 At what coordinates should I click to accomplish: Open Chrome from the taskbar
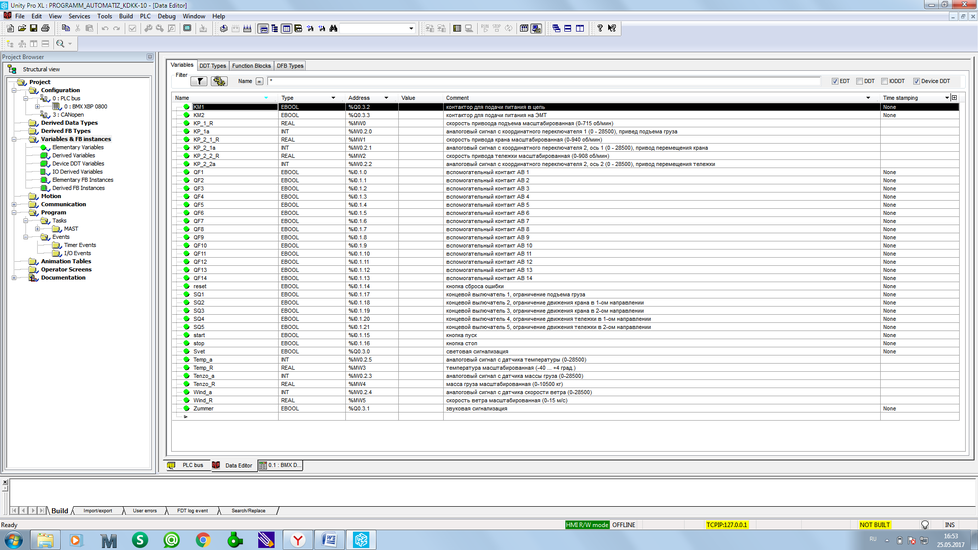(x=203, y=540)
